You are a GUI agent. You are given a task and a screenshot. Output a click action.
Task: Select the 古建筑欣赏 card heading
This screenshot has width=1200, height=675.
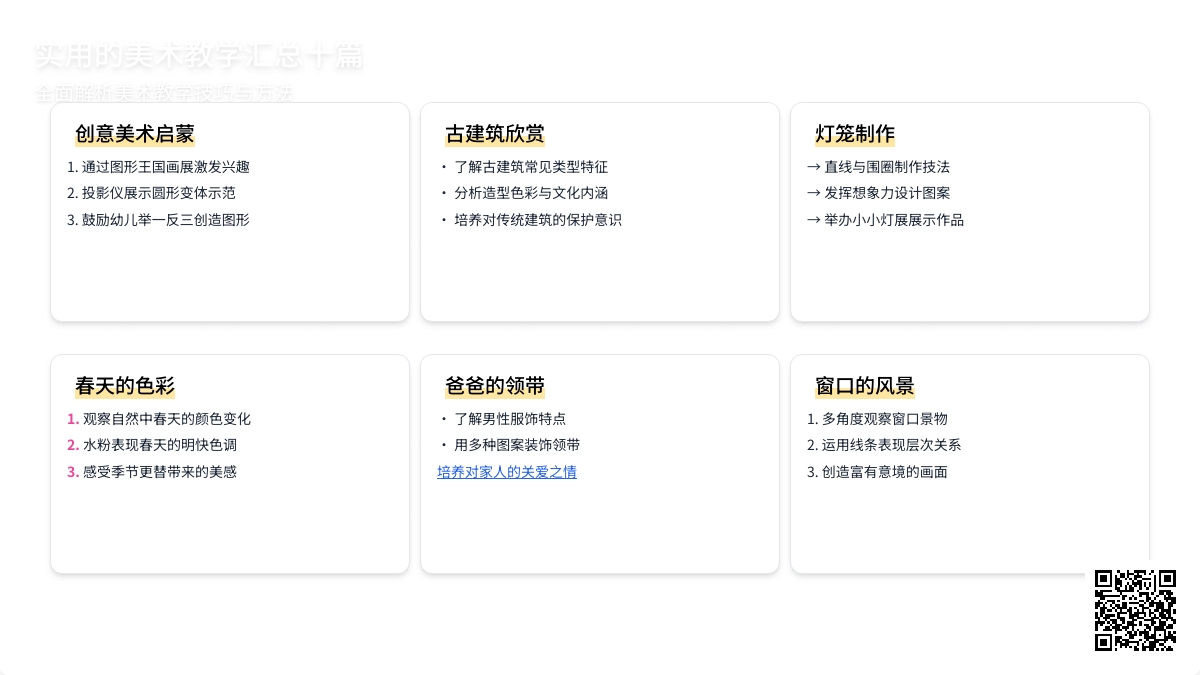click(495, 134)
